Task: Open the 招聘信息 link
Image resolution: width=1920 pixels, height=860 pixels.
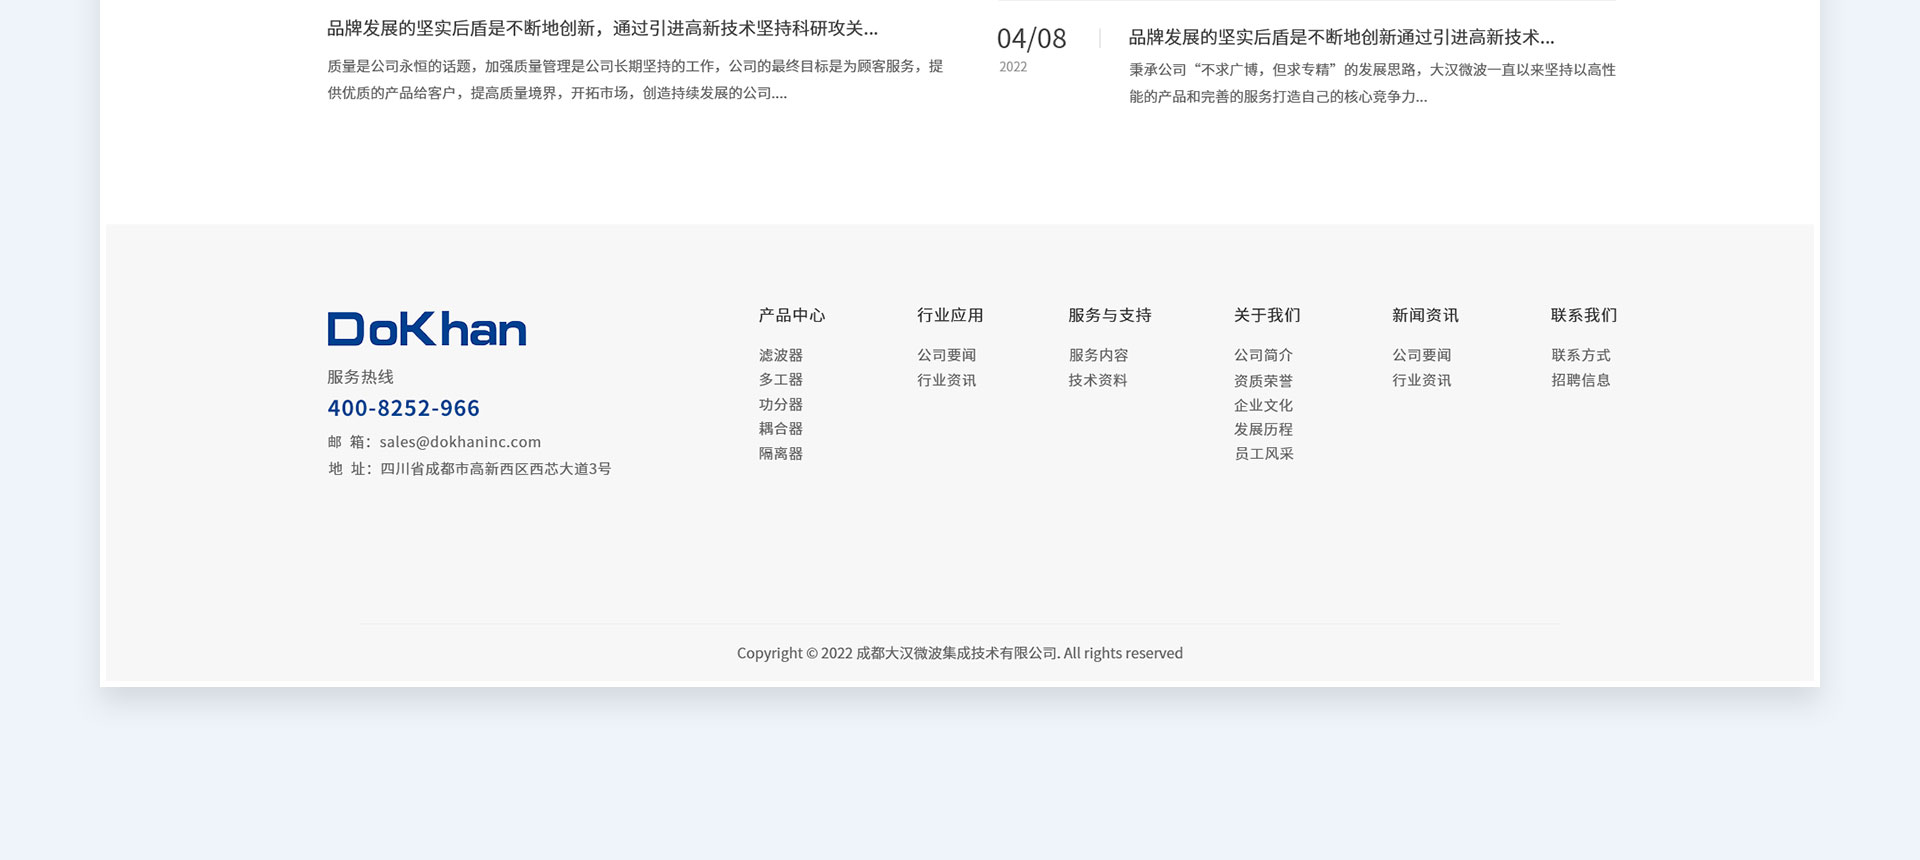Action: pos(1580,380)
